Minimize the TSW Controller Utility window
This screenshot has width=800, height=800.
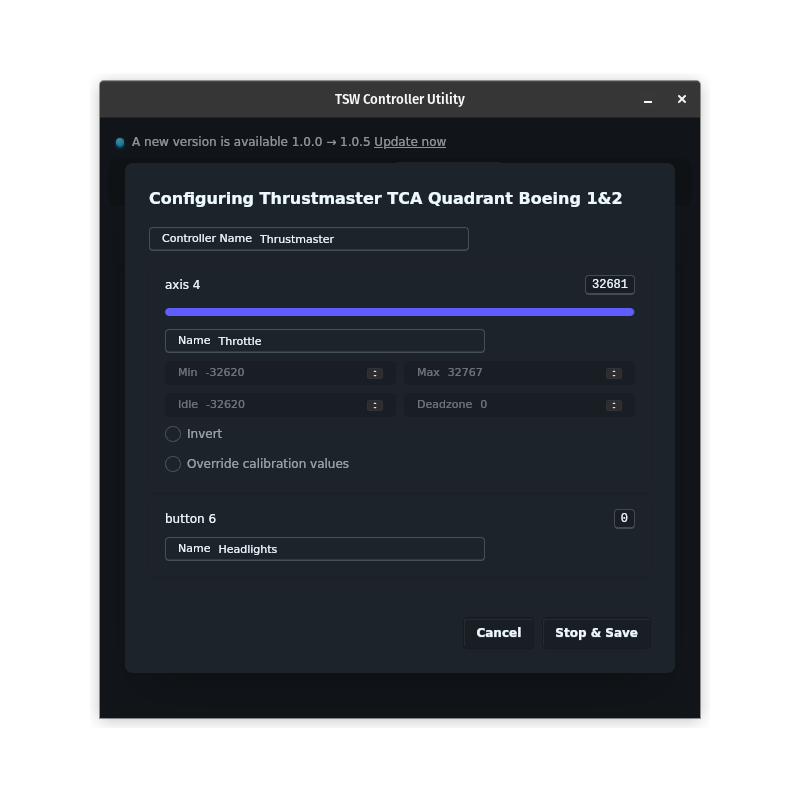[x=648, y=100]
